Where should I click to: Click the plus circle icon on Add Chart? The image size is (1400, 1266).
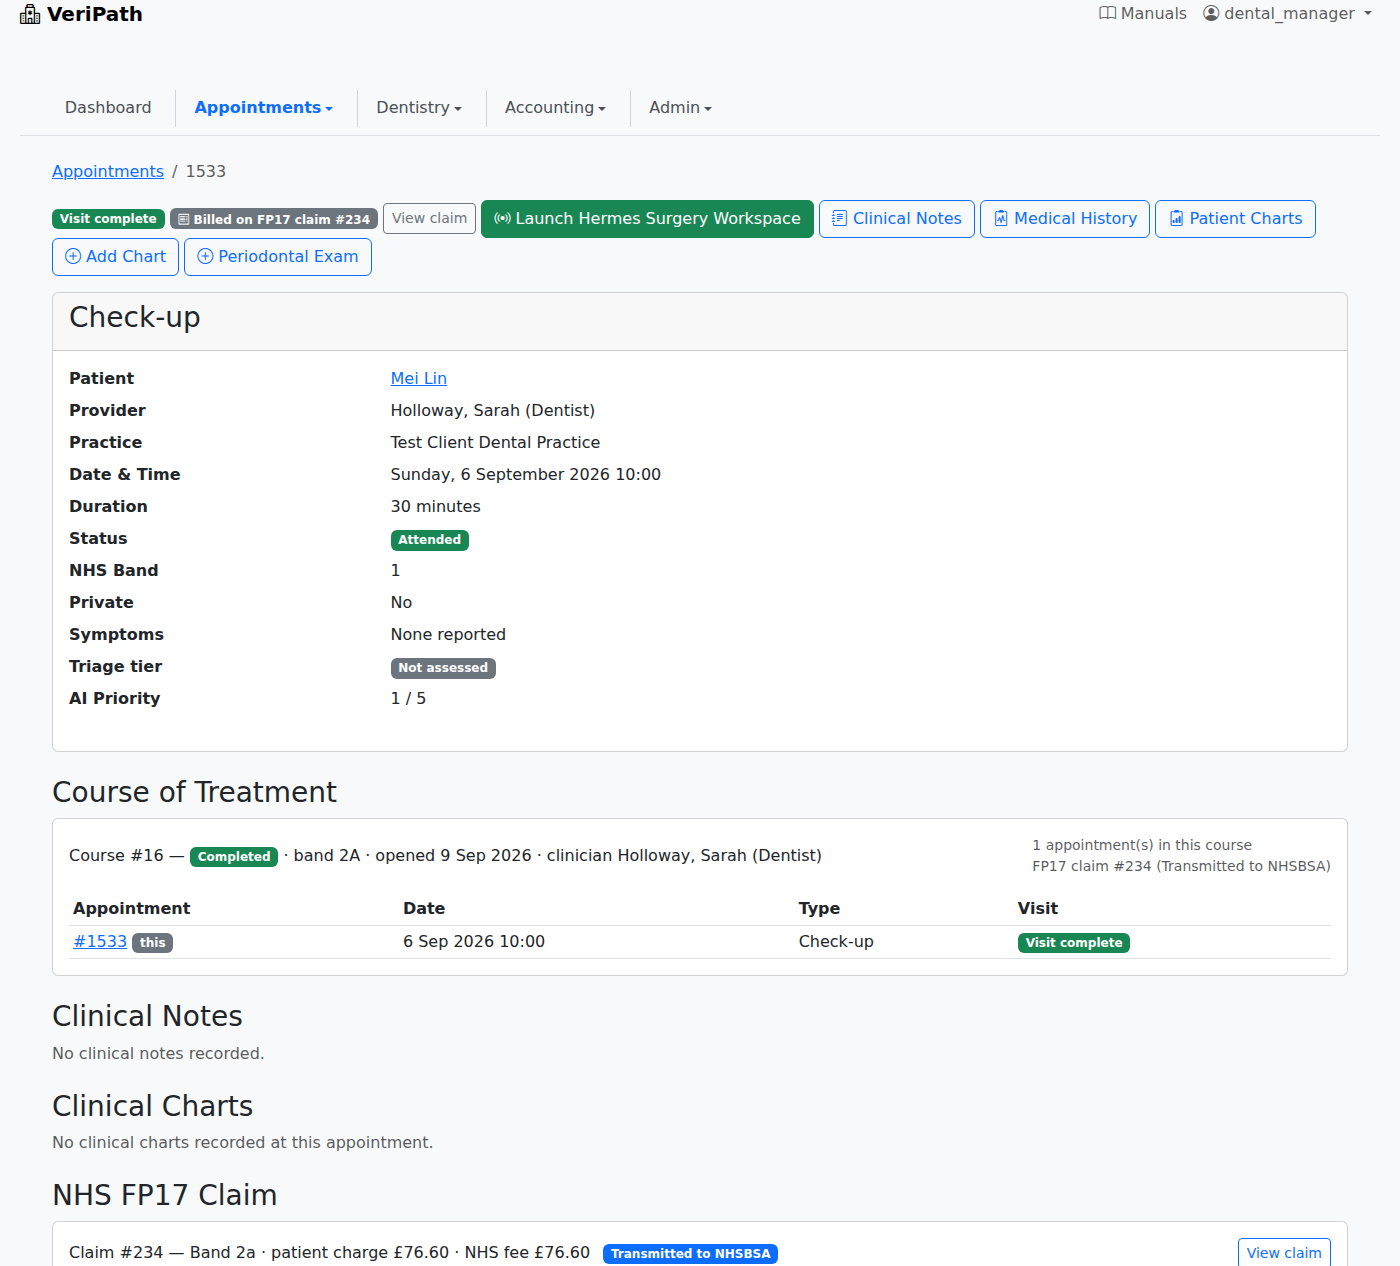(73, 256)
